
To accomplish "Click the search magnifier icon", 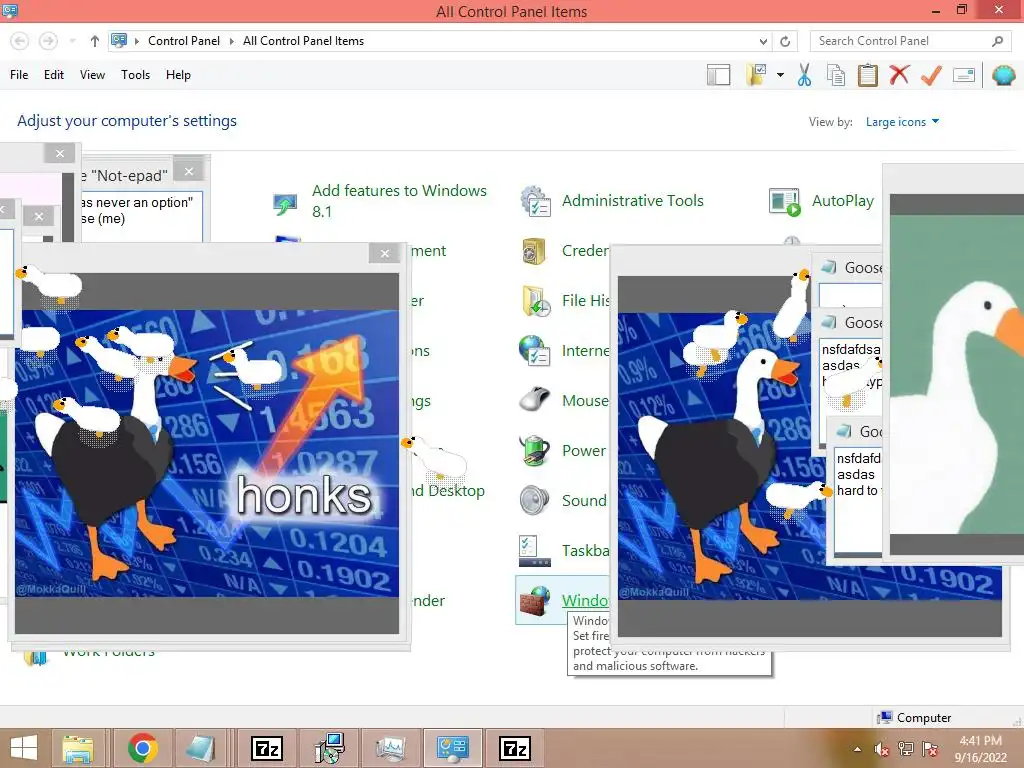I will 997,41.
